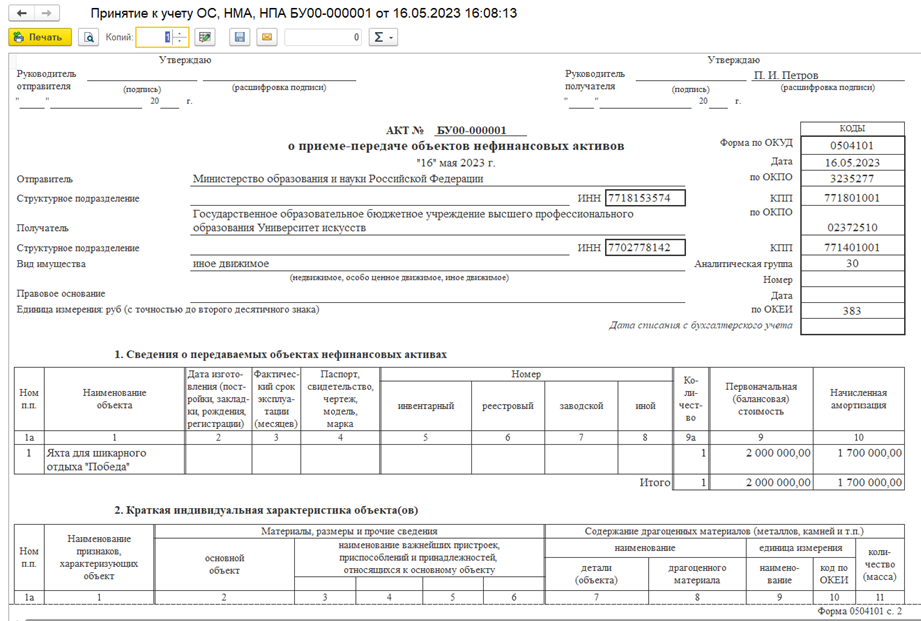
Task: Select the cell with act number БУ00-000001
Action: tap(480, 130)
